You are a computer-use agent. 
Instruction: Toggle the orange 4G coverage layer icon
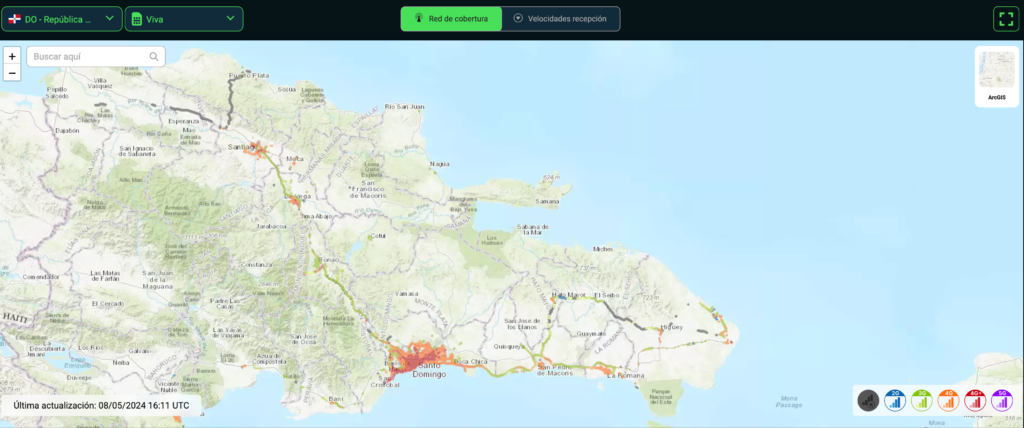[x=948, y=401]
